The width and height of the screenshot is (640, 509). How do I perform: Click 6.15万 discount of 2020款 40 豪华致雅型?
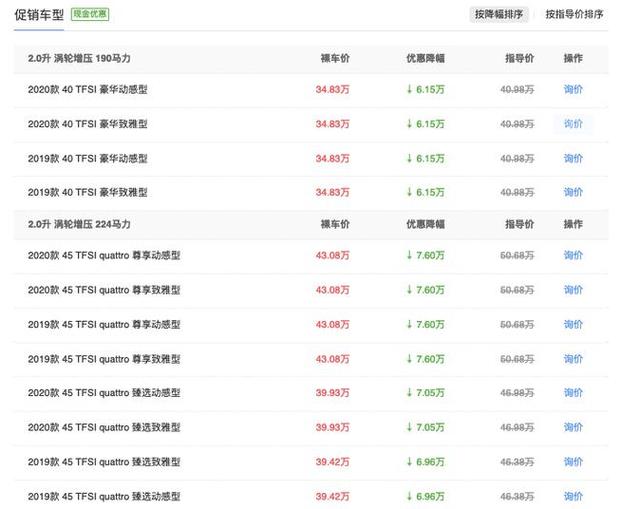click(425, 124)
